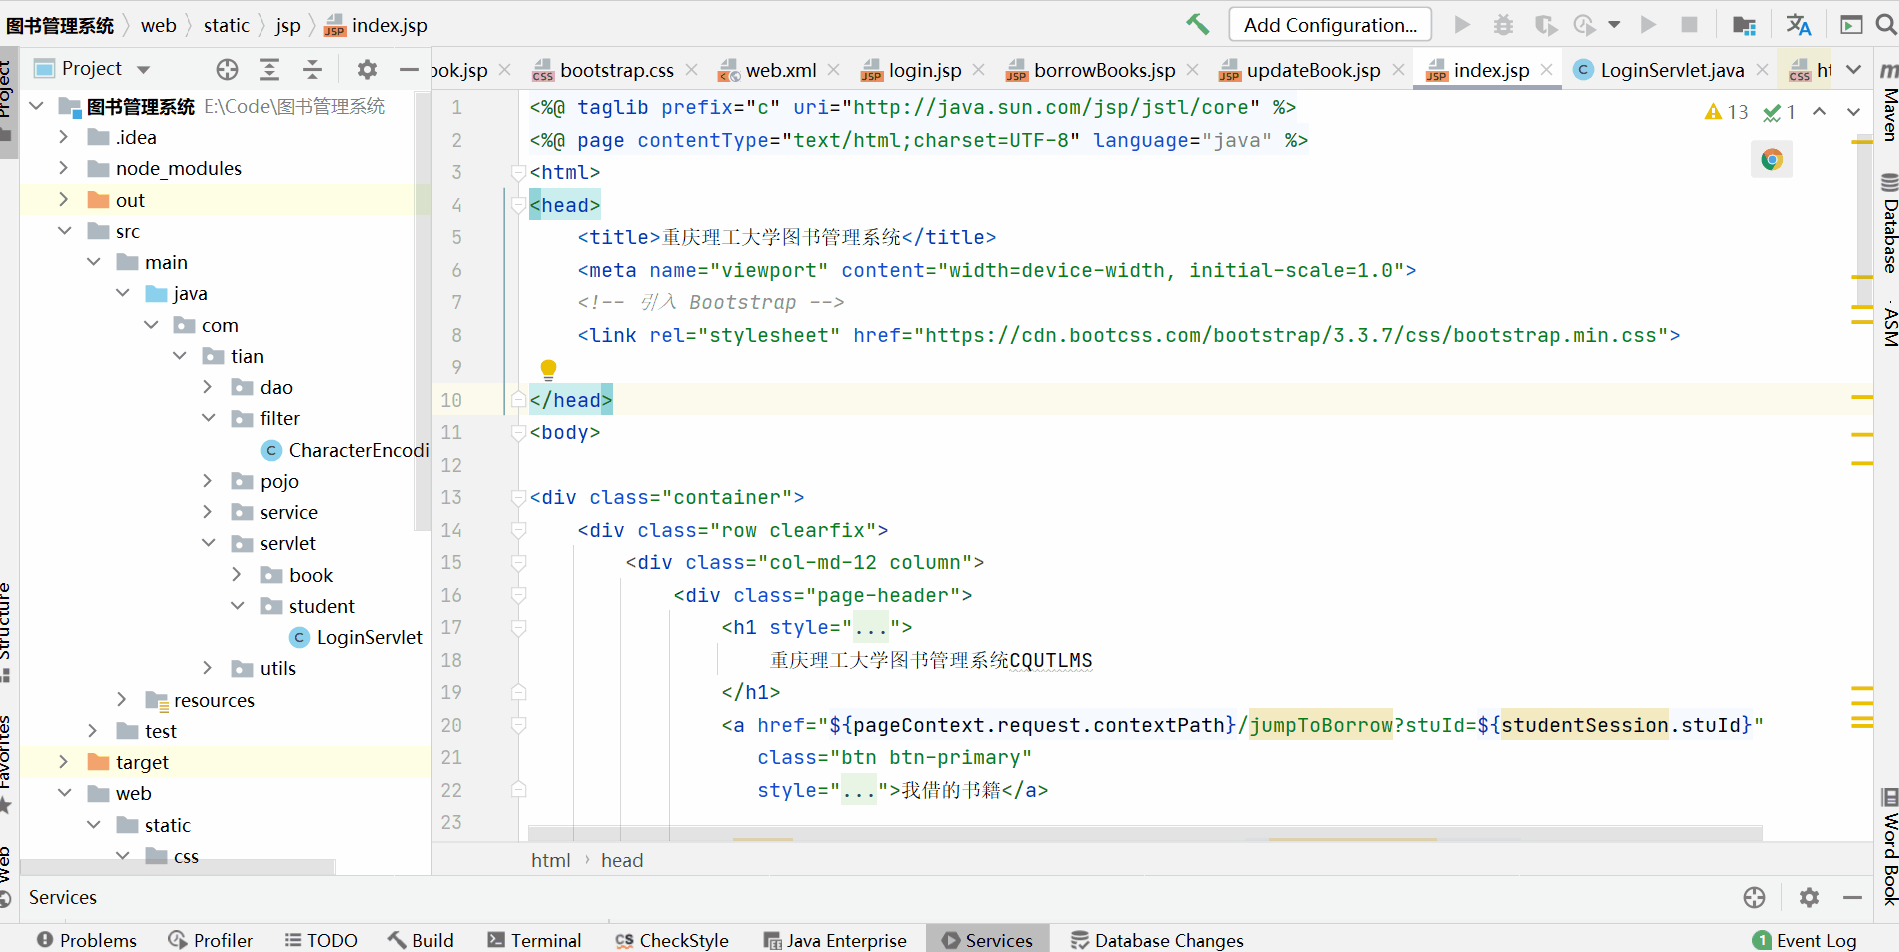Screen dimensions: 1899x952
Task: Click the head breadcrumb below the editor
Action: pyautogui.click(x=622, y=859)
